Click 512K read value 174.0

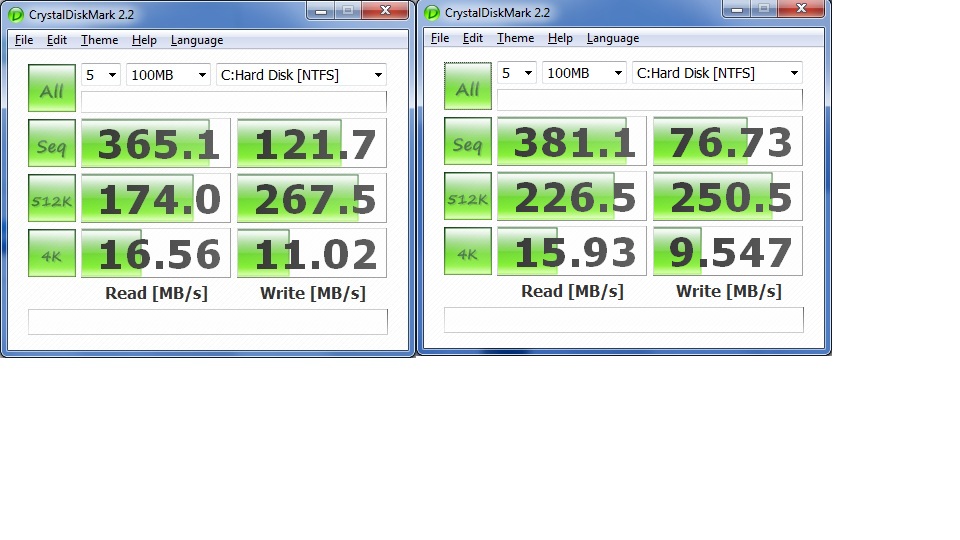(x=156, y=198)
